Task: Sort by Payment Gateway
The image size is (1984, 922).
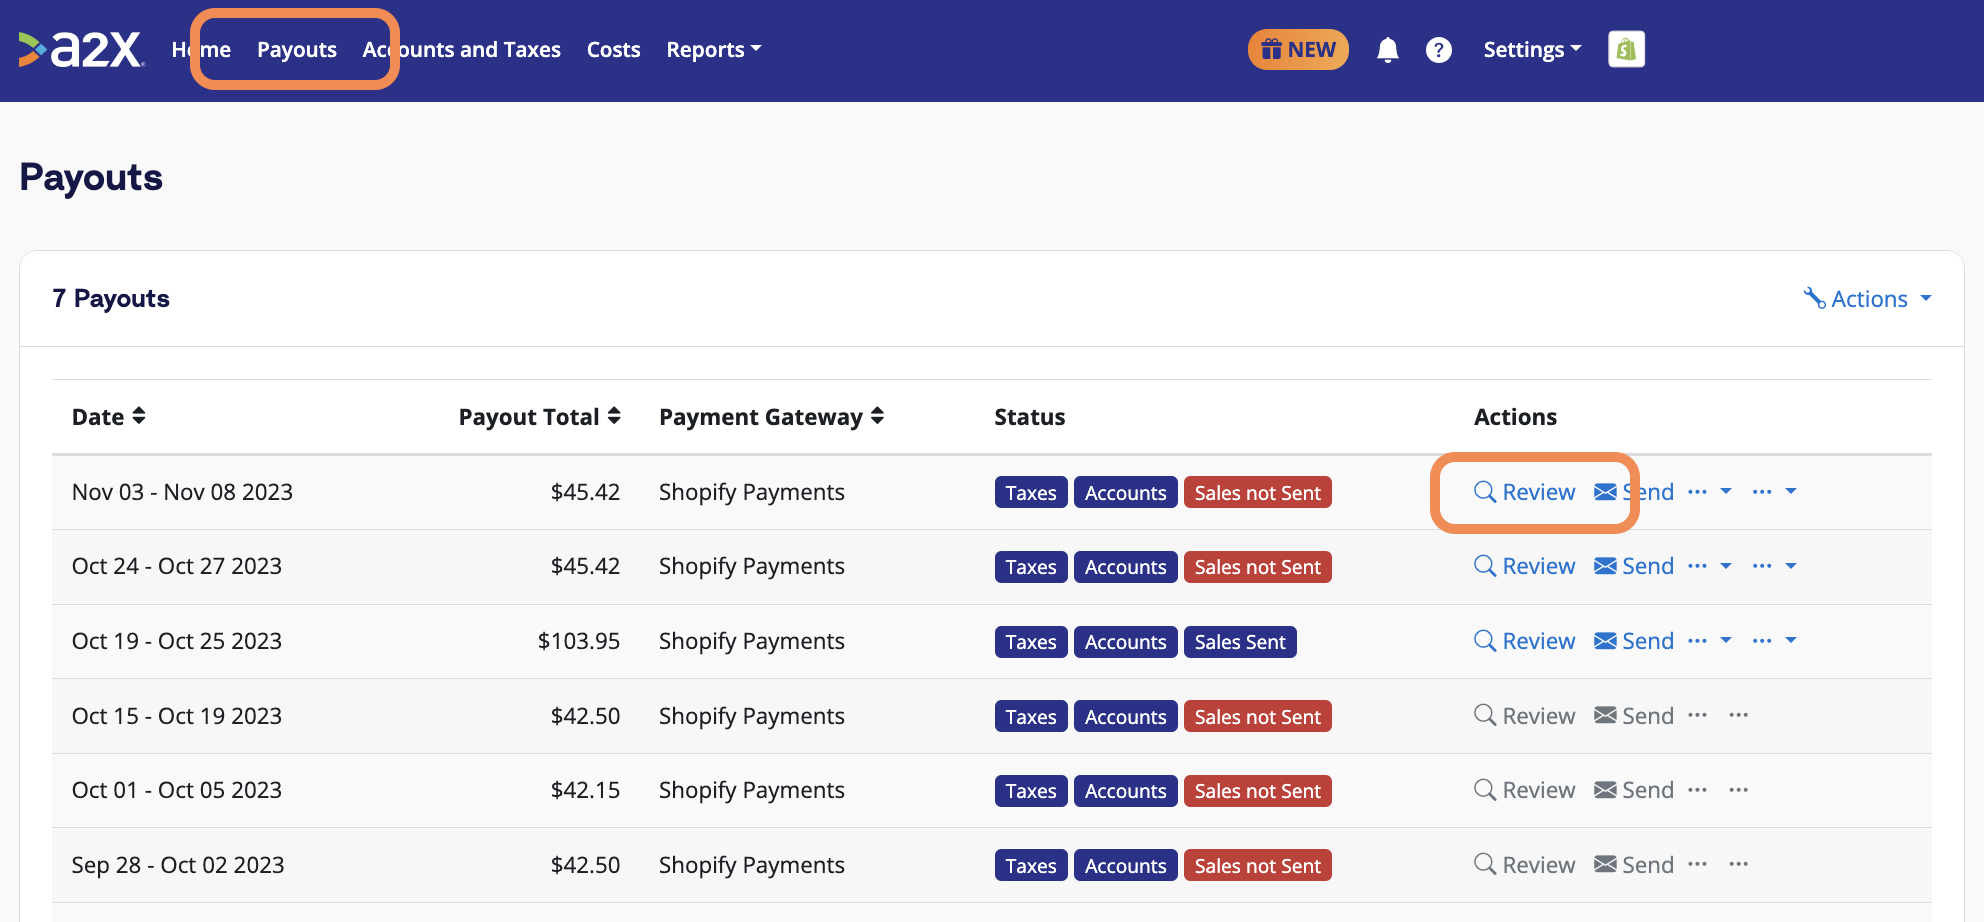Action: coord(771,417)
